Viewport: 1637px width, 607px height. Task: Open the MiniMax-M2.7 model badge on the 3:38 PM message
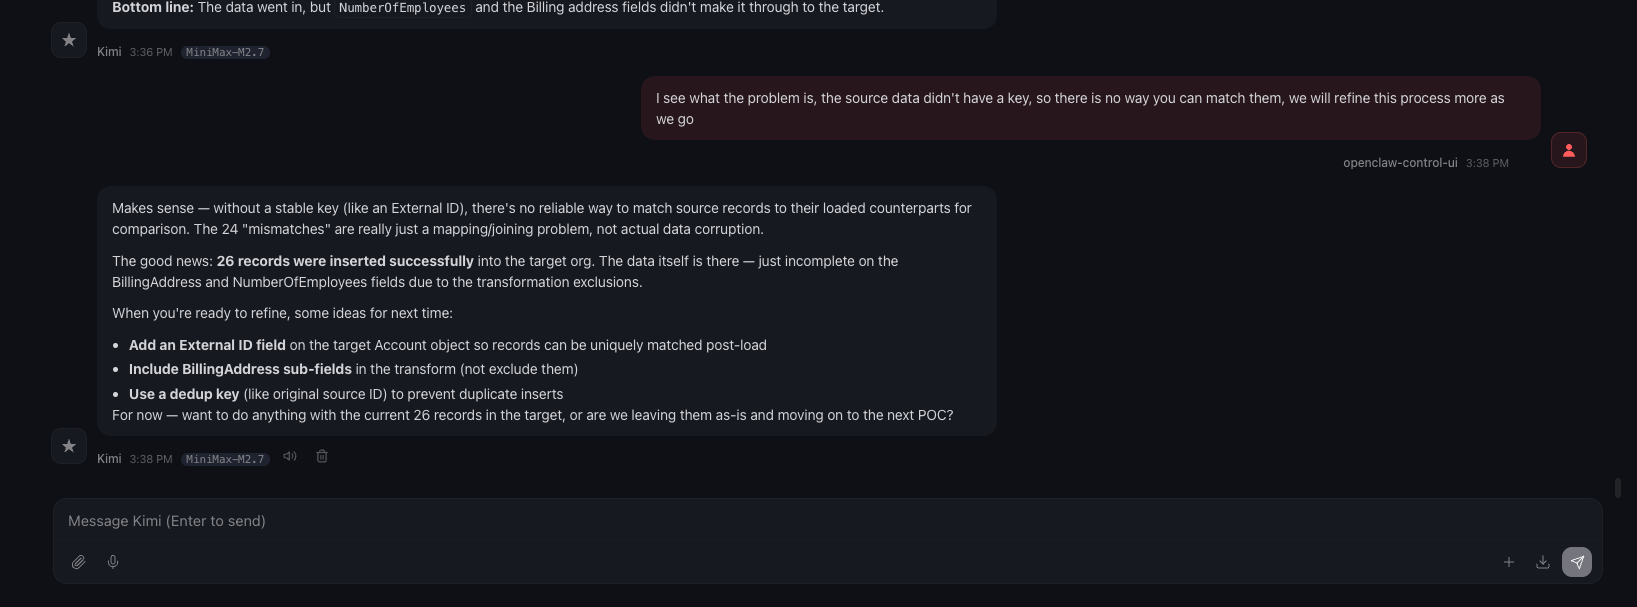pos(224,459)
